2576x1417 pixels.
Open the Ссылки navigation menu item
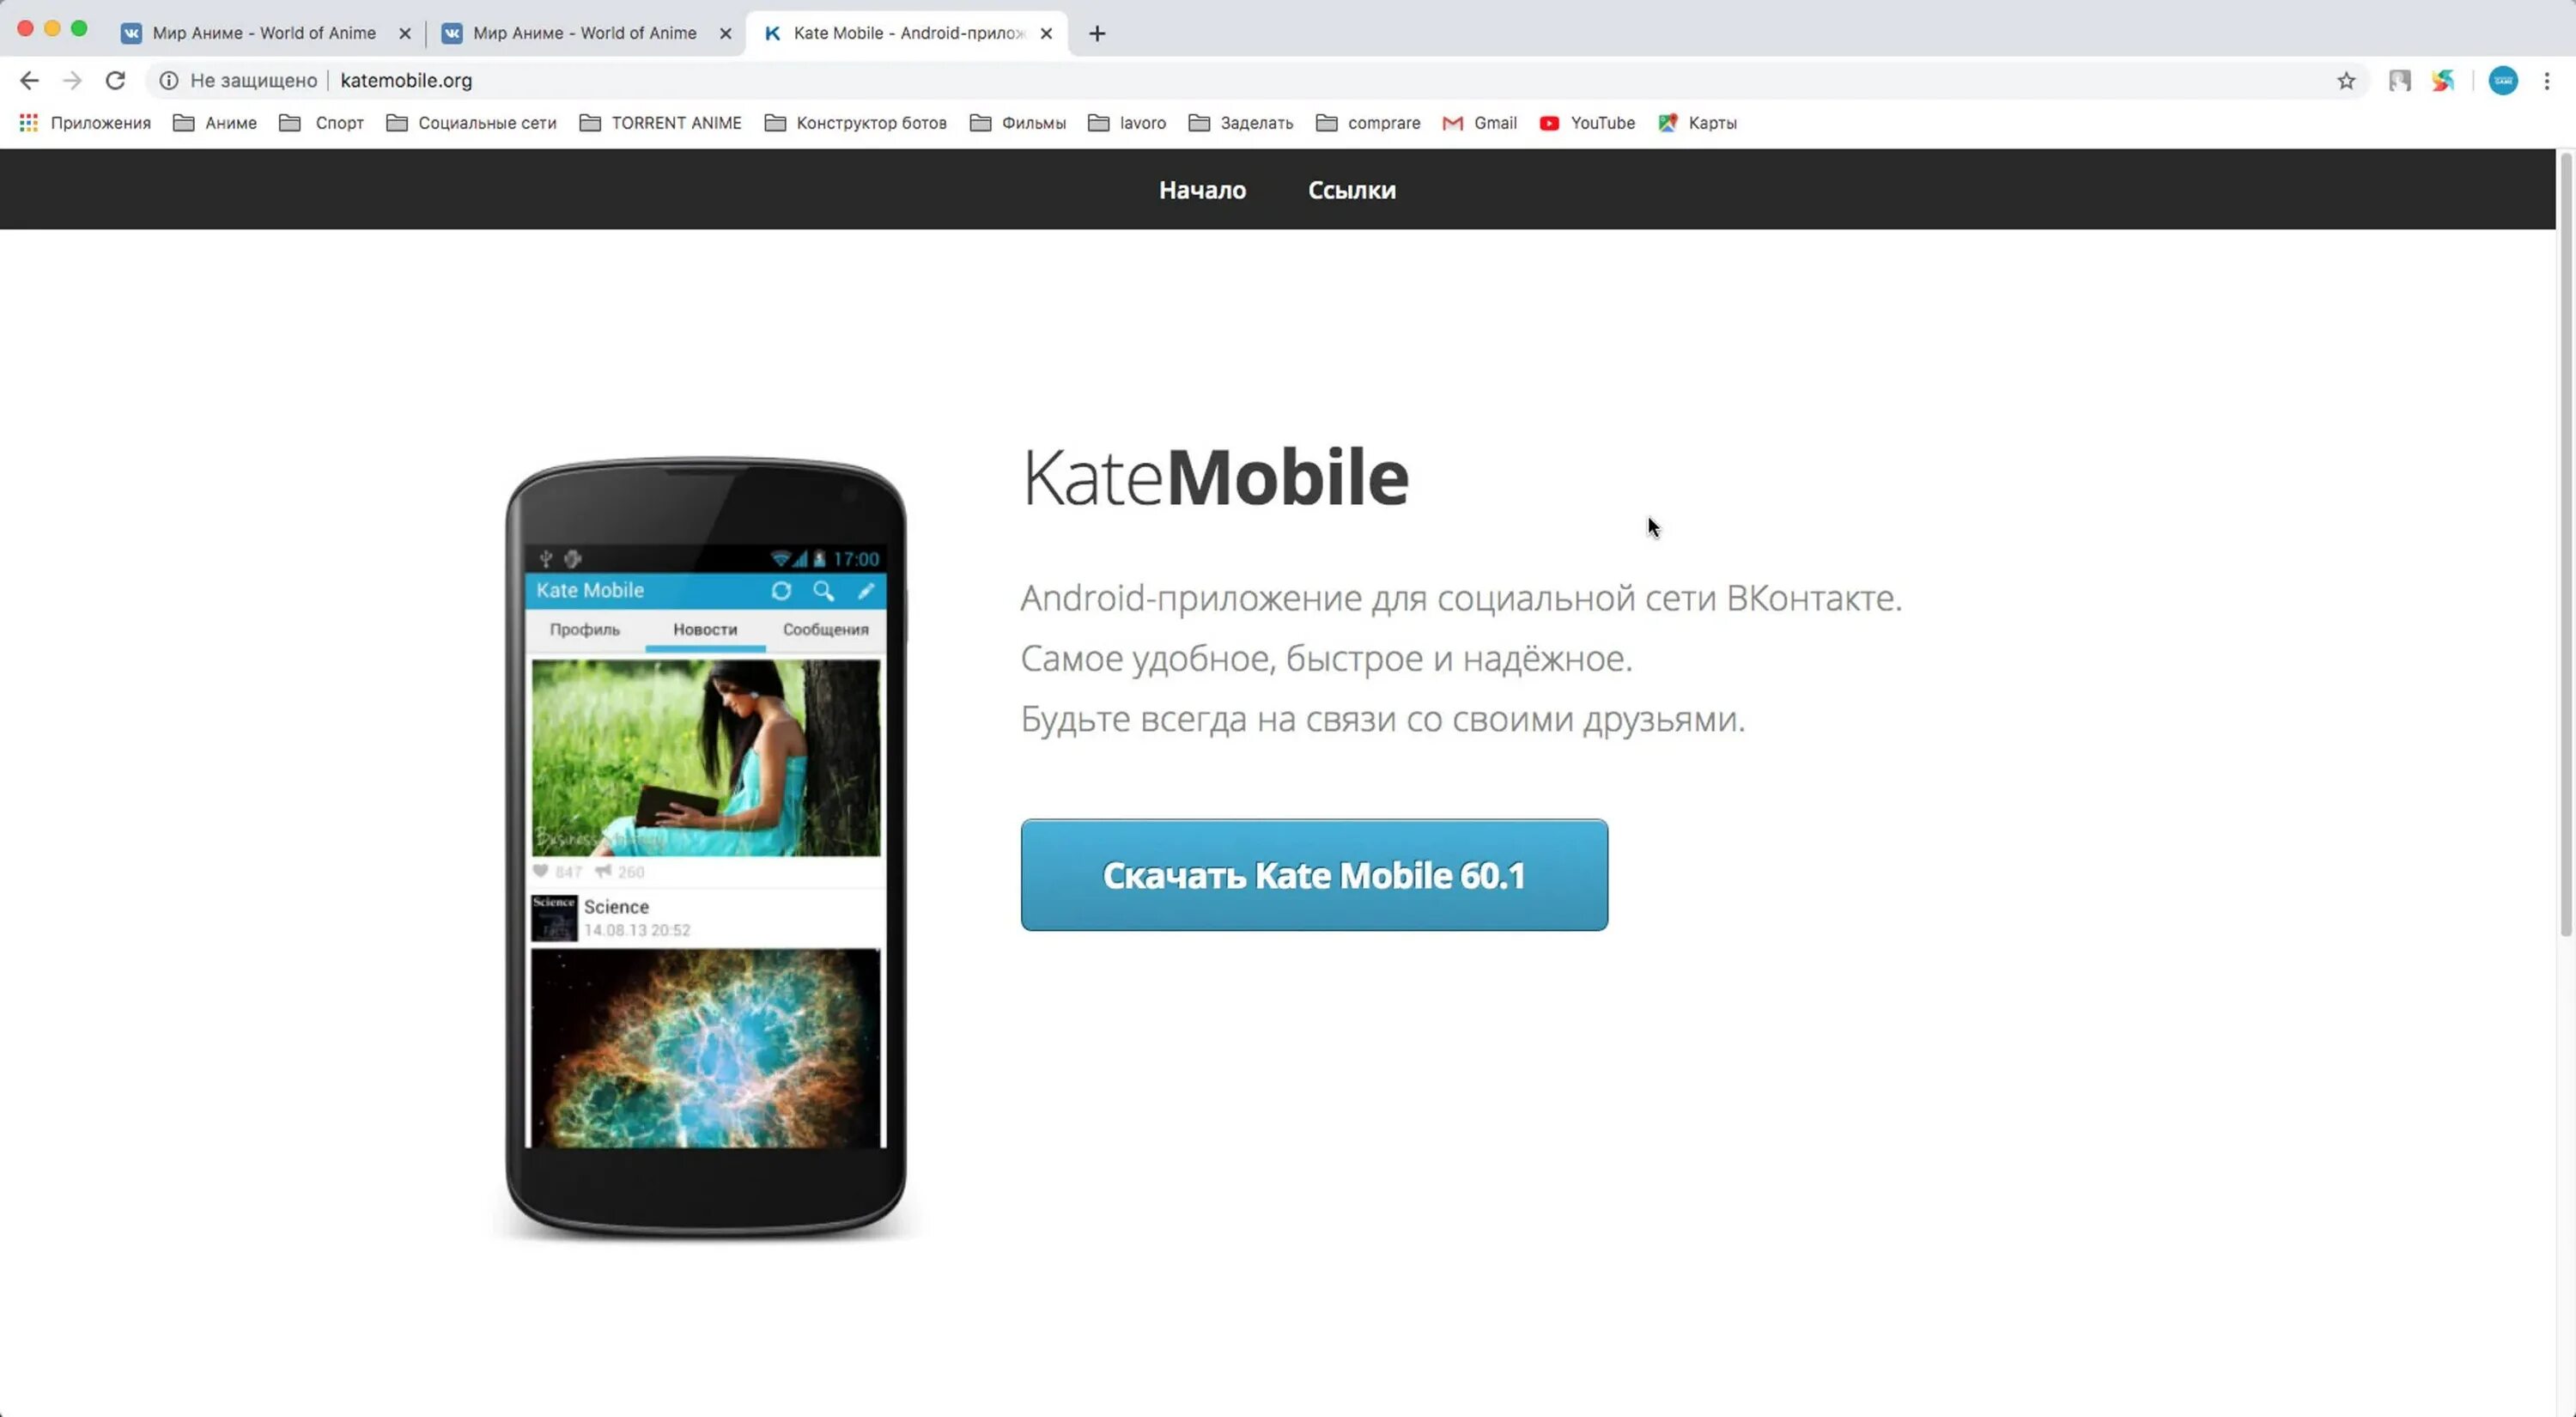click(1352, 188)
